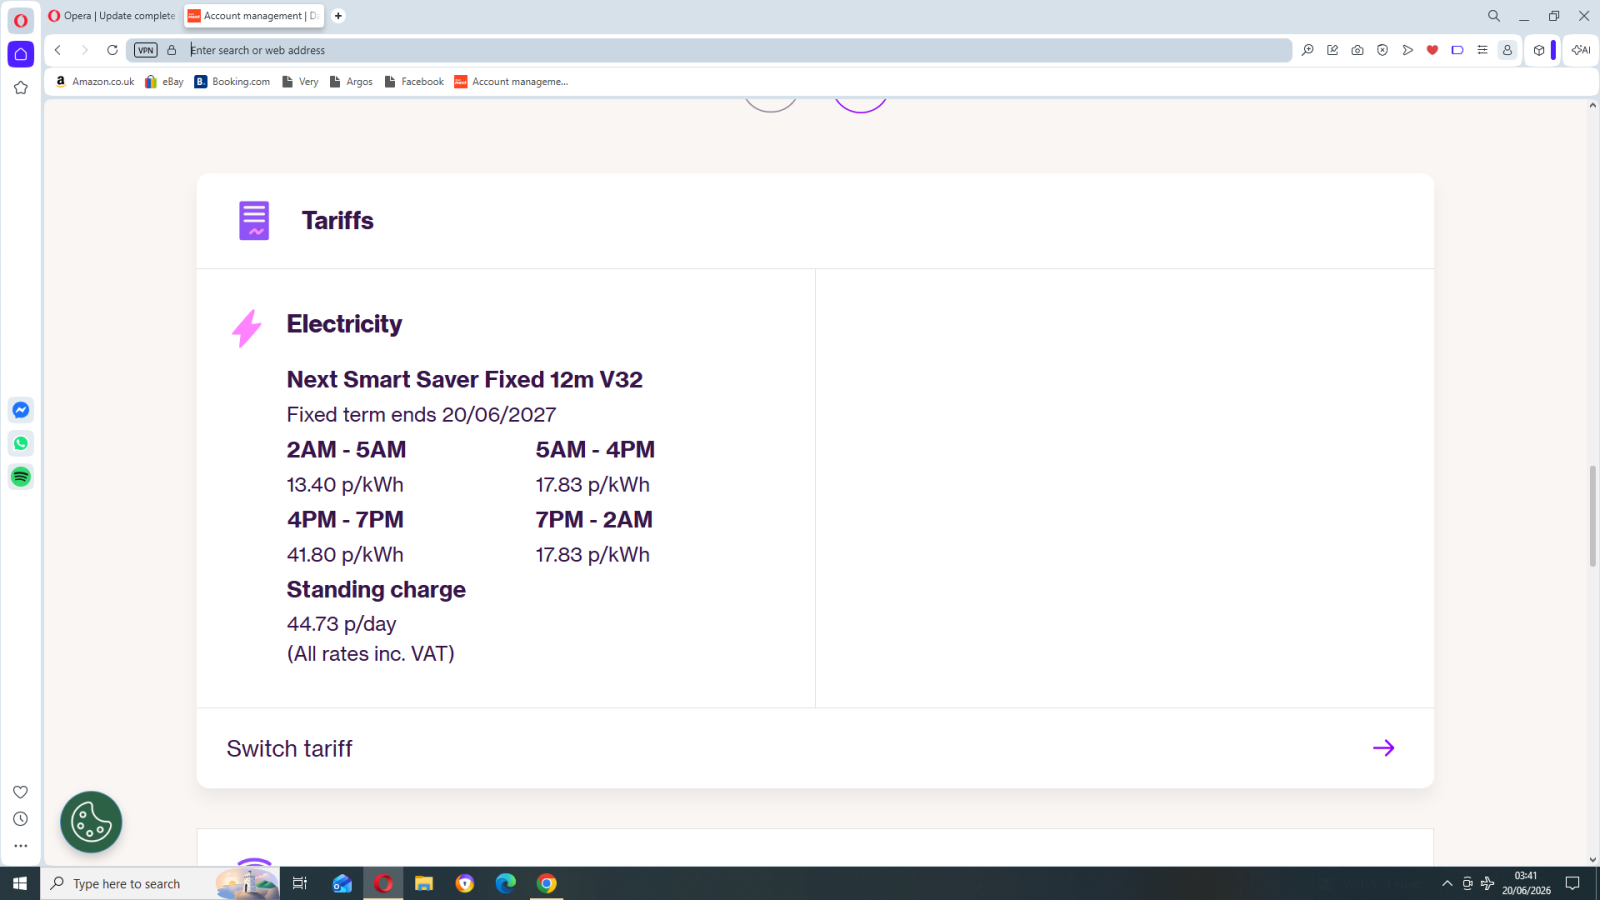
Task: Select the Next Smart Saver Fixed 12m V32 text
Action: (x=464, y=380)
